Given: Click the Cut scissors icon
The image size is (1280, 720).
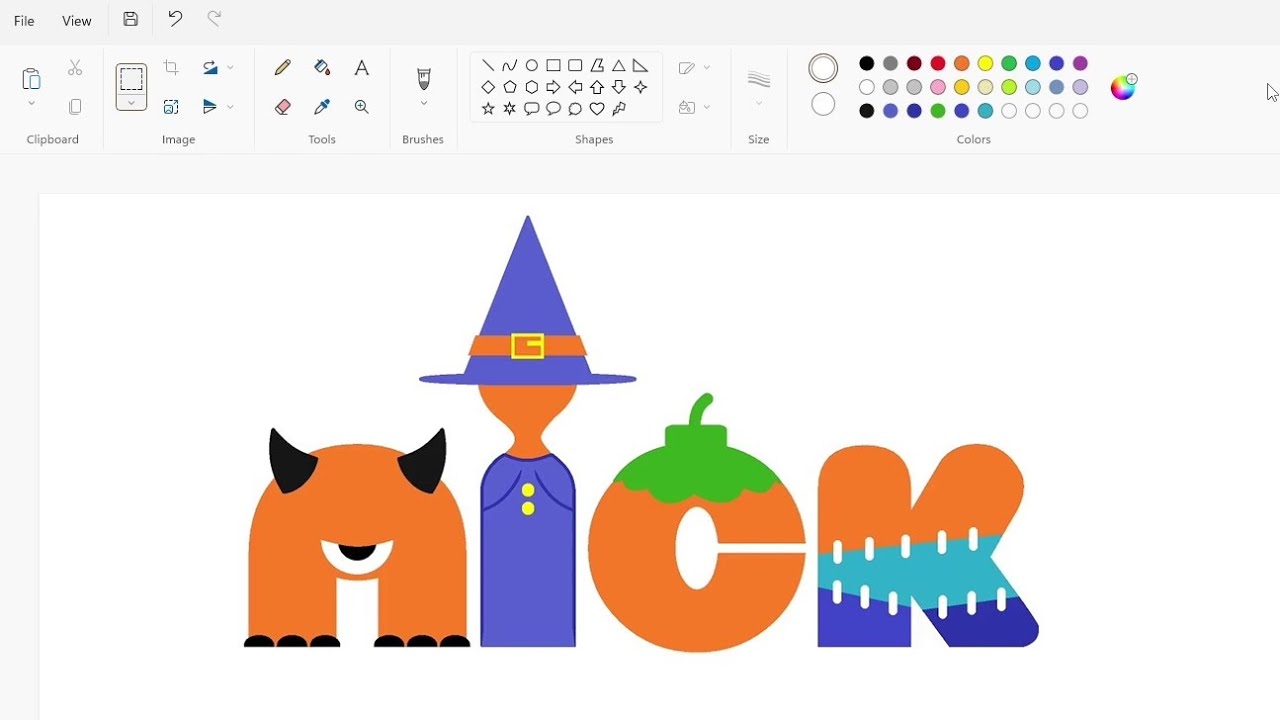Looking at the screenshot, I should [75, 68].
